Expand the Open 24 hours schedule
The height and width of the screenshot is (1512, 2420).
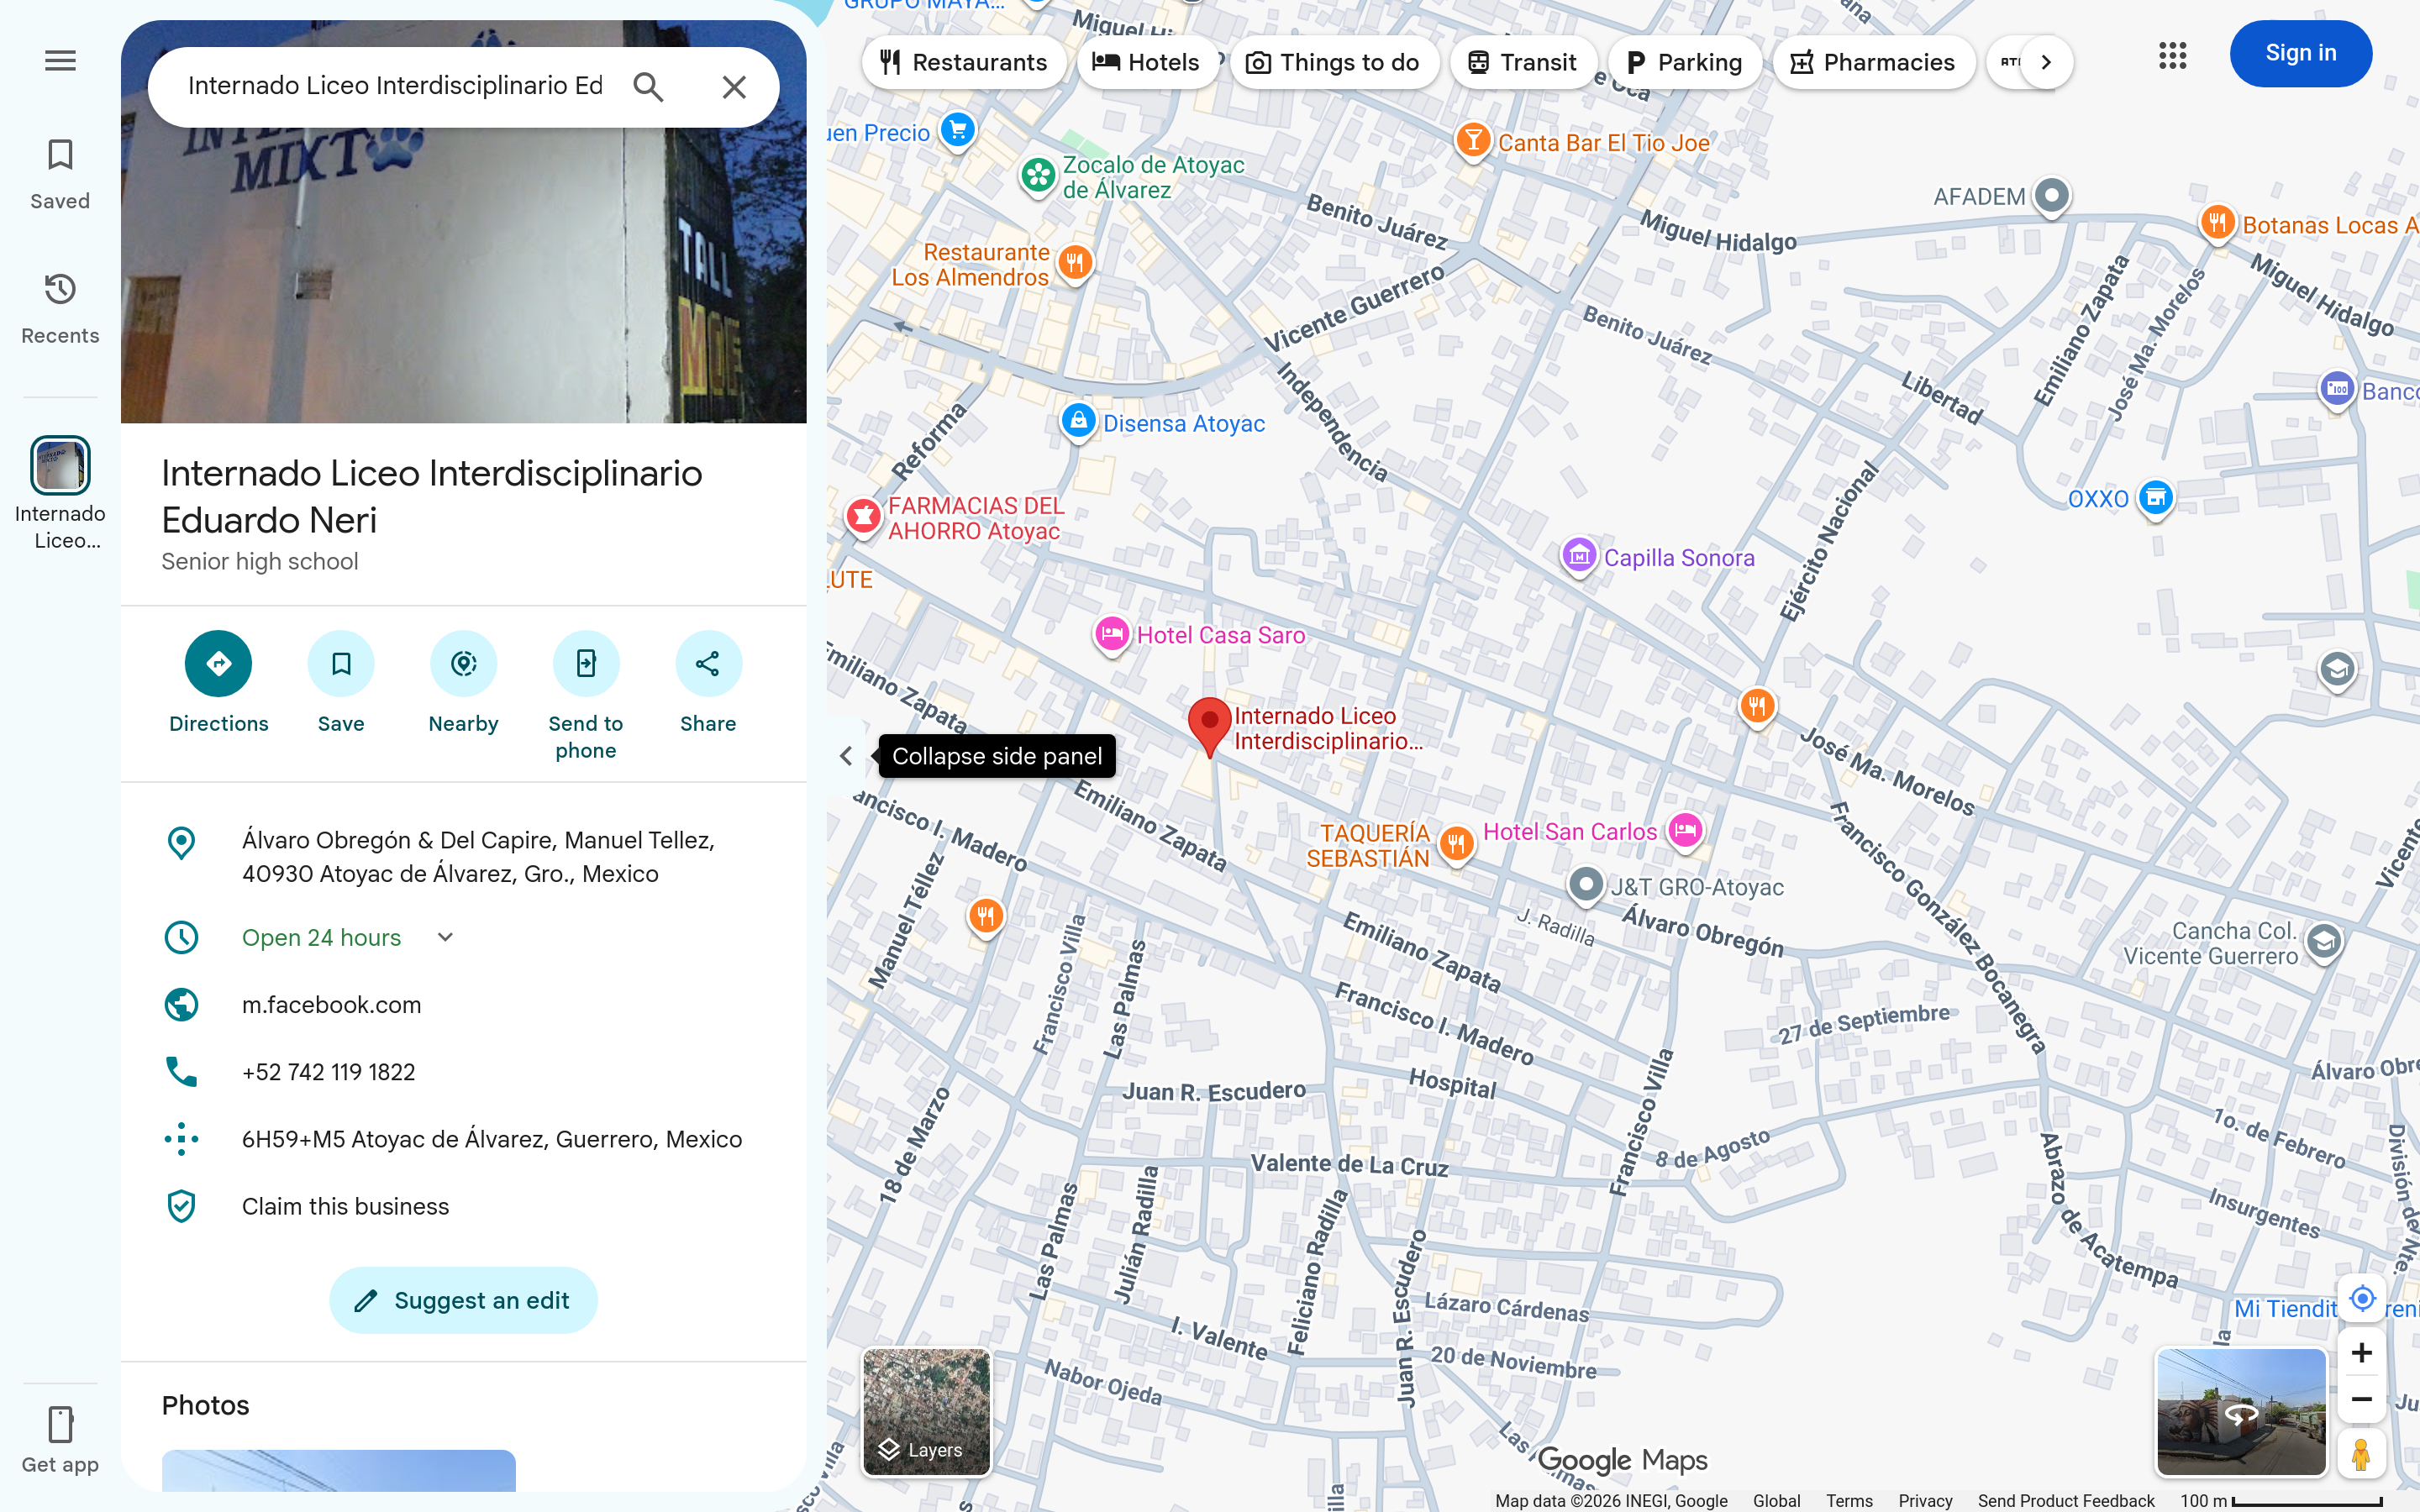(445, 937)
